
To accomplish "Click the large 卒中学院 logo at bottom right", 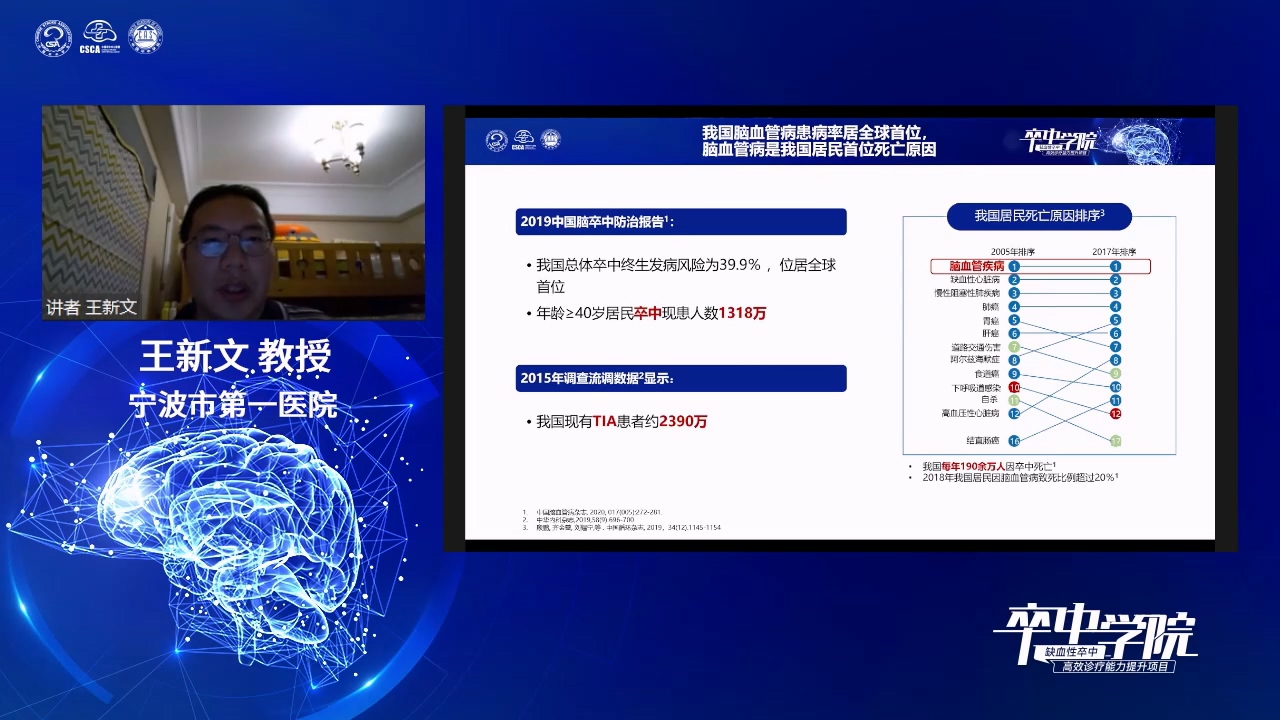I will [1096, 637].
